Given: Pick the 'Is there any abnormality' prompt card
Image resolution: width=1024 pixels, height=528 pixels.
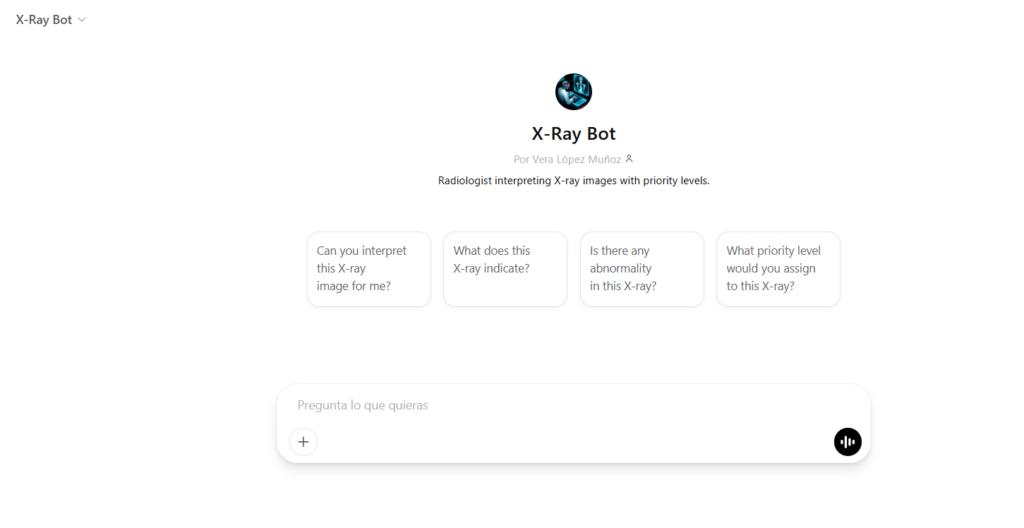Looking at the screenshot, I should point(642,269).
